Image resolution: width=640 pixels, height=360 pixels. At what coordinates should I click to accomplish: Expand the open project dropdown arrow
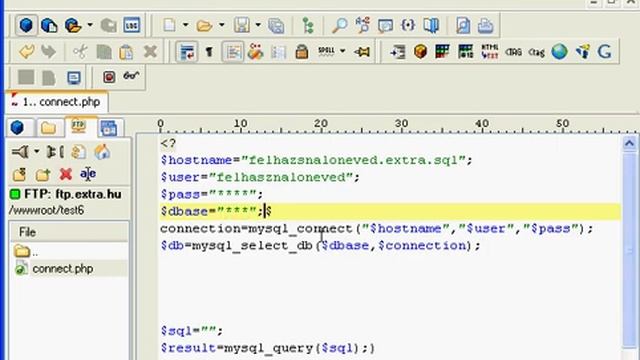(90, 25)
